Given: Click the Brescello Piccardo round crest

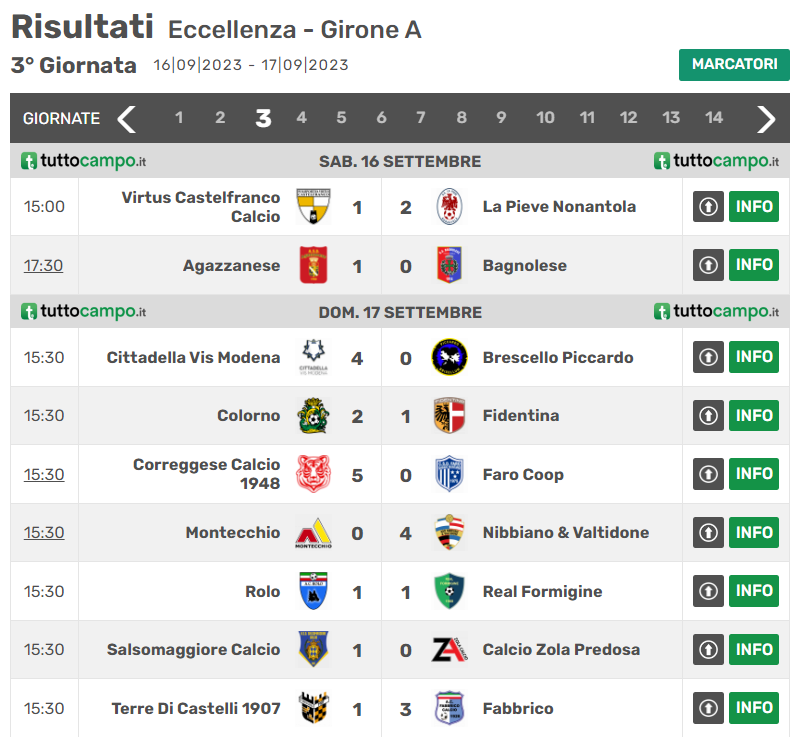Looking at the screenshot, I should point(449,357).
